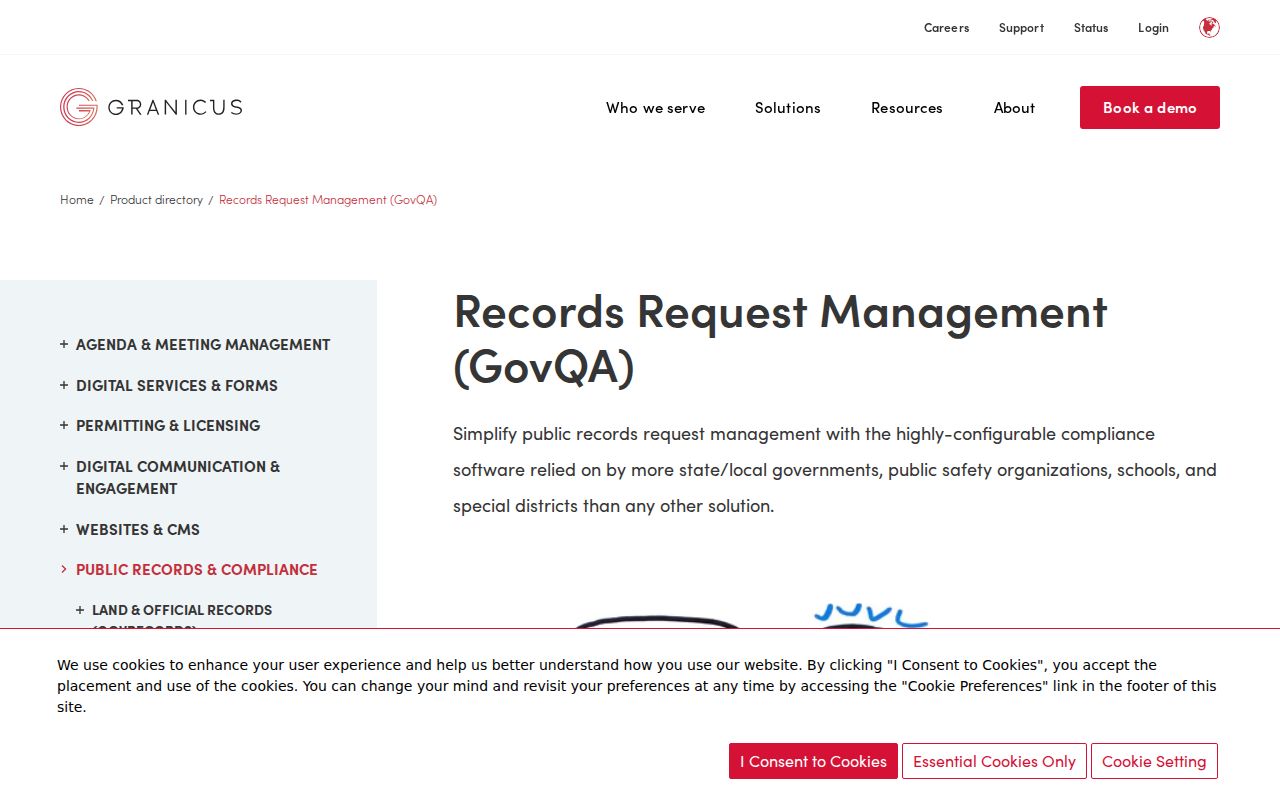The image size is (1280, 800).
Task: Expand Digital Communication & Engagement plus icon
Action: point(64,466)
